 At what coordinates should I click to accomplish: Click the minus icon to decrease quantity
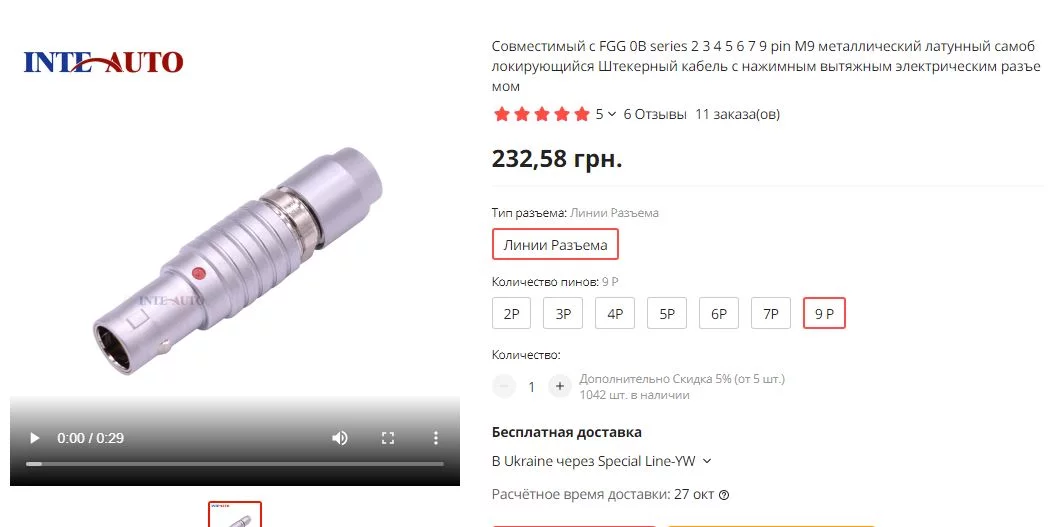tap(504, 386)
